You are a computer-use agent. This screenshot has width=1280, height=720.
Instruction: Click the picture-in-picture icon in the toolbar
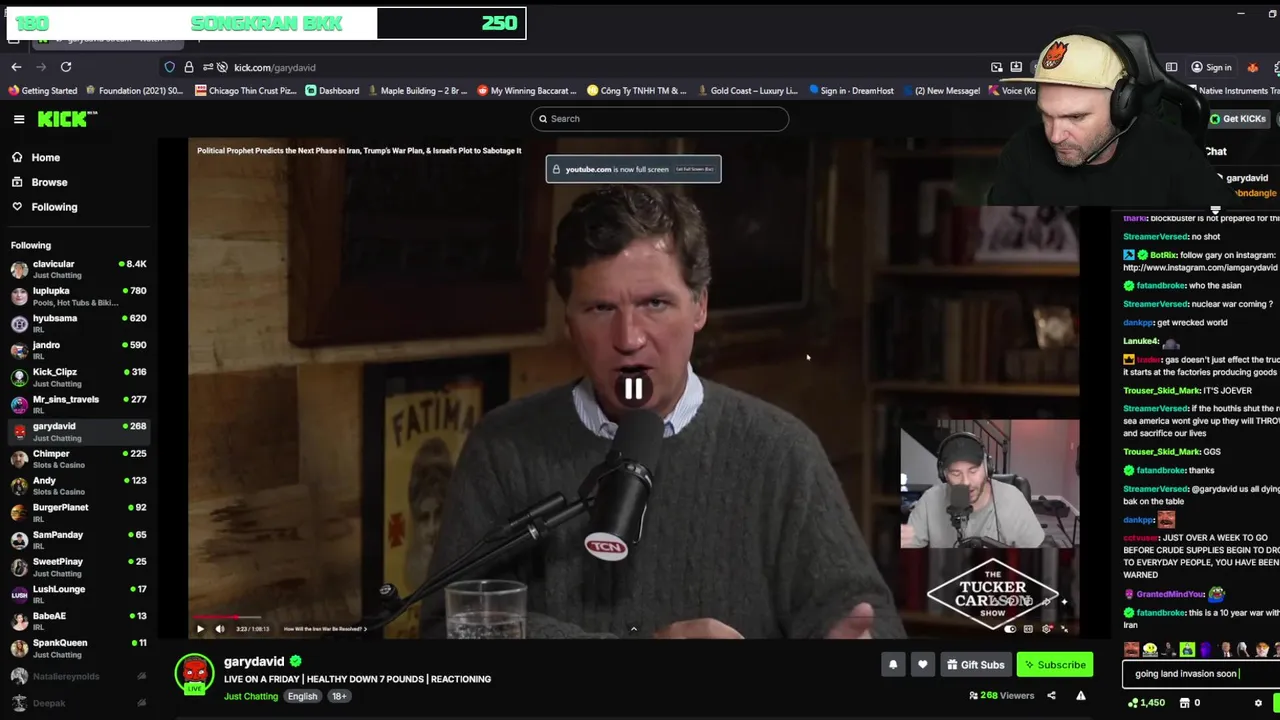tap(997, 67)
